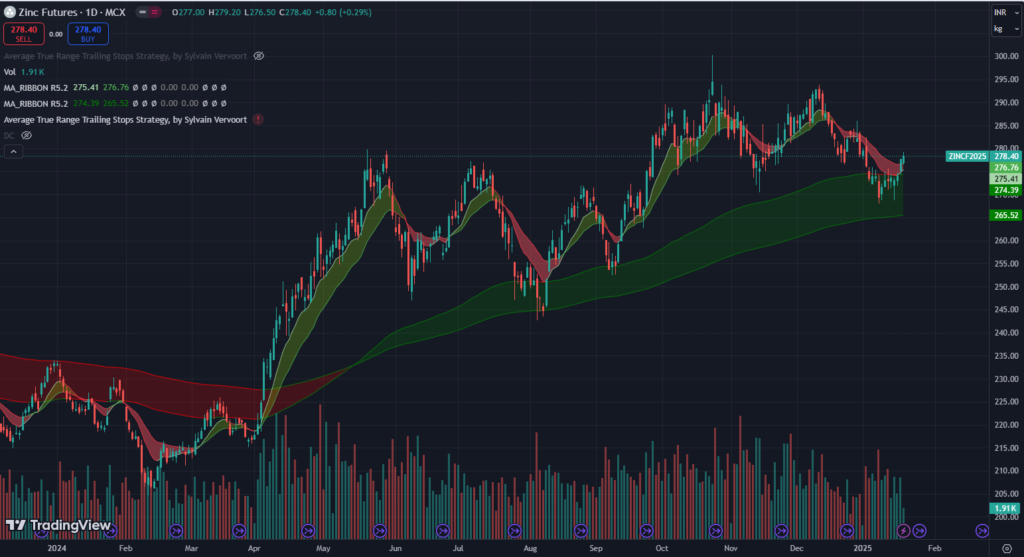The height and width of the screenshot is (557, 1024).
Task: Click the 220.00 level on the price axis
Action: coord(1006,425)
